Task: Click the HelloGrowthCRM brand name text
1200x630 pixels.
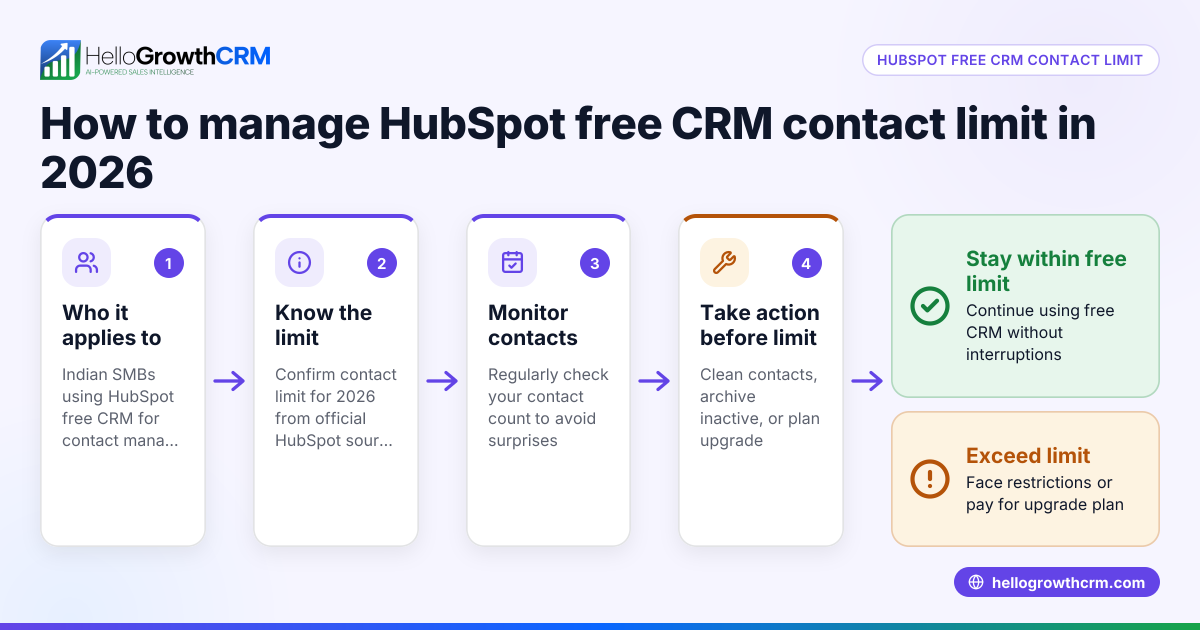Action: [x=178, y=55]
